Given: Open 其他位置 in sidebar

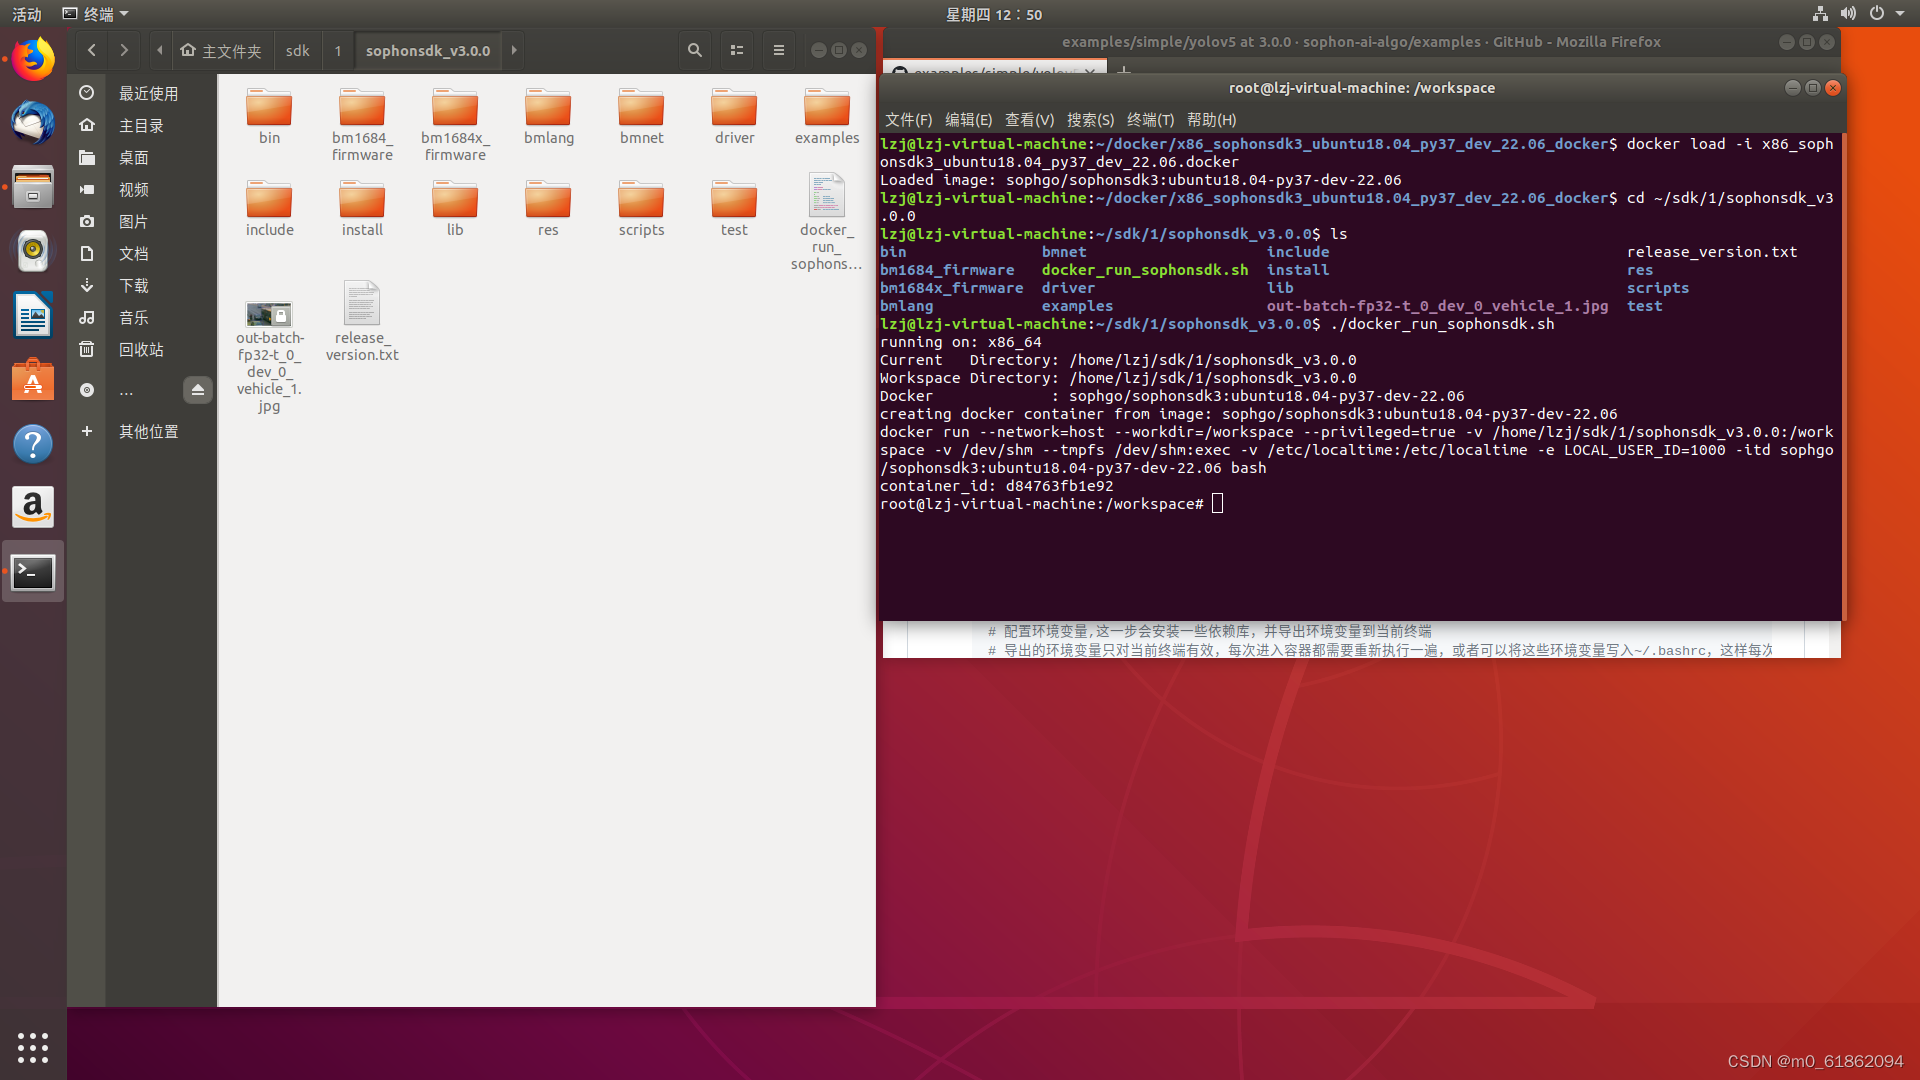Looking at the screenshot, I should click(x=148, y=431).
